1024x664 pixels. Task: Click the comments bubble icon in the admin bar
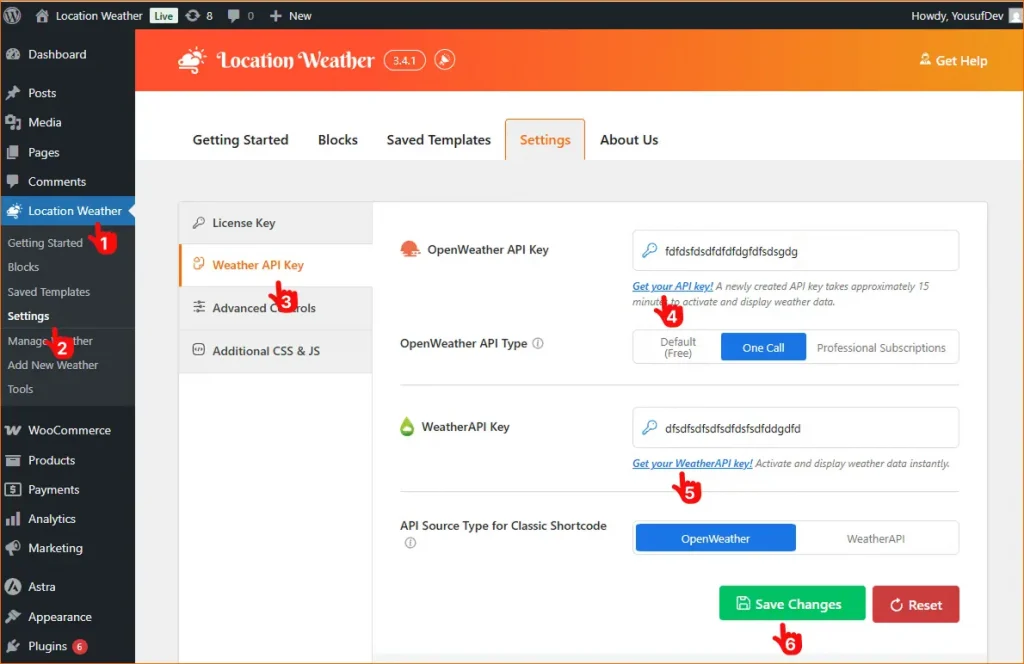point(233,15)
